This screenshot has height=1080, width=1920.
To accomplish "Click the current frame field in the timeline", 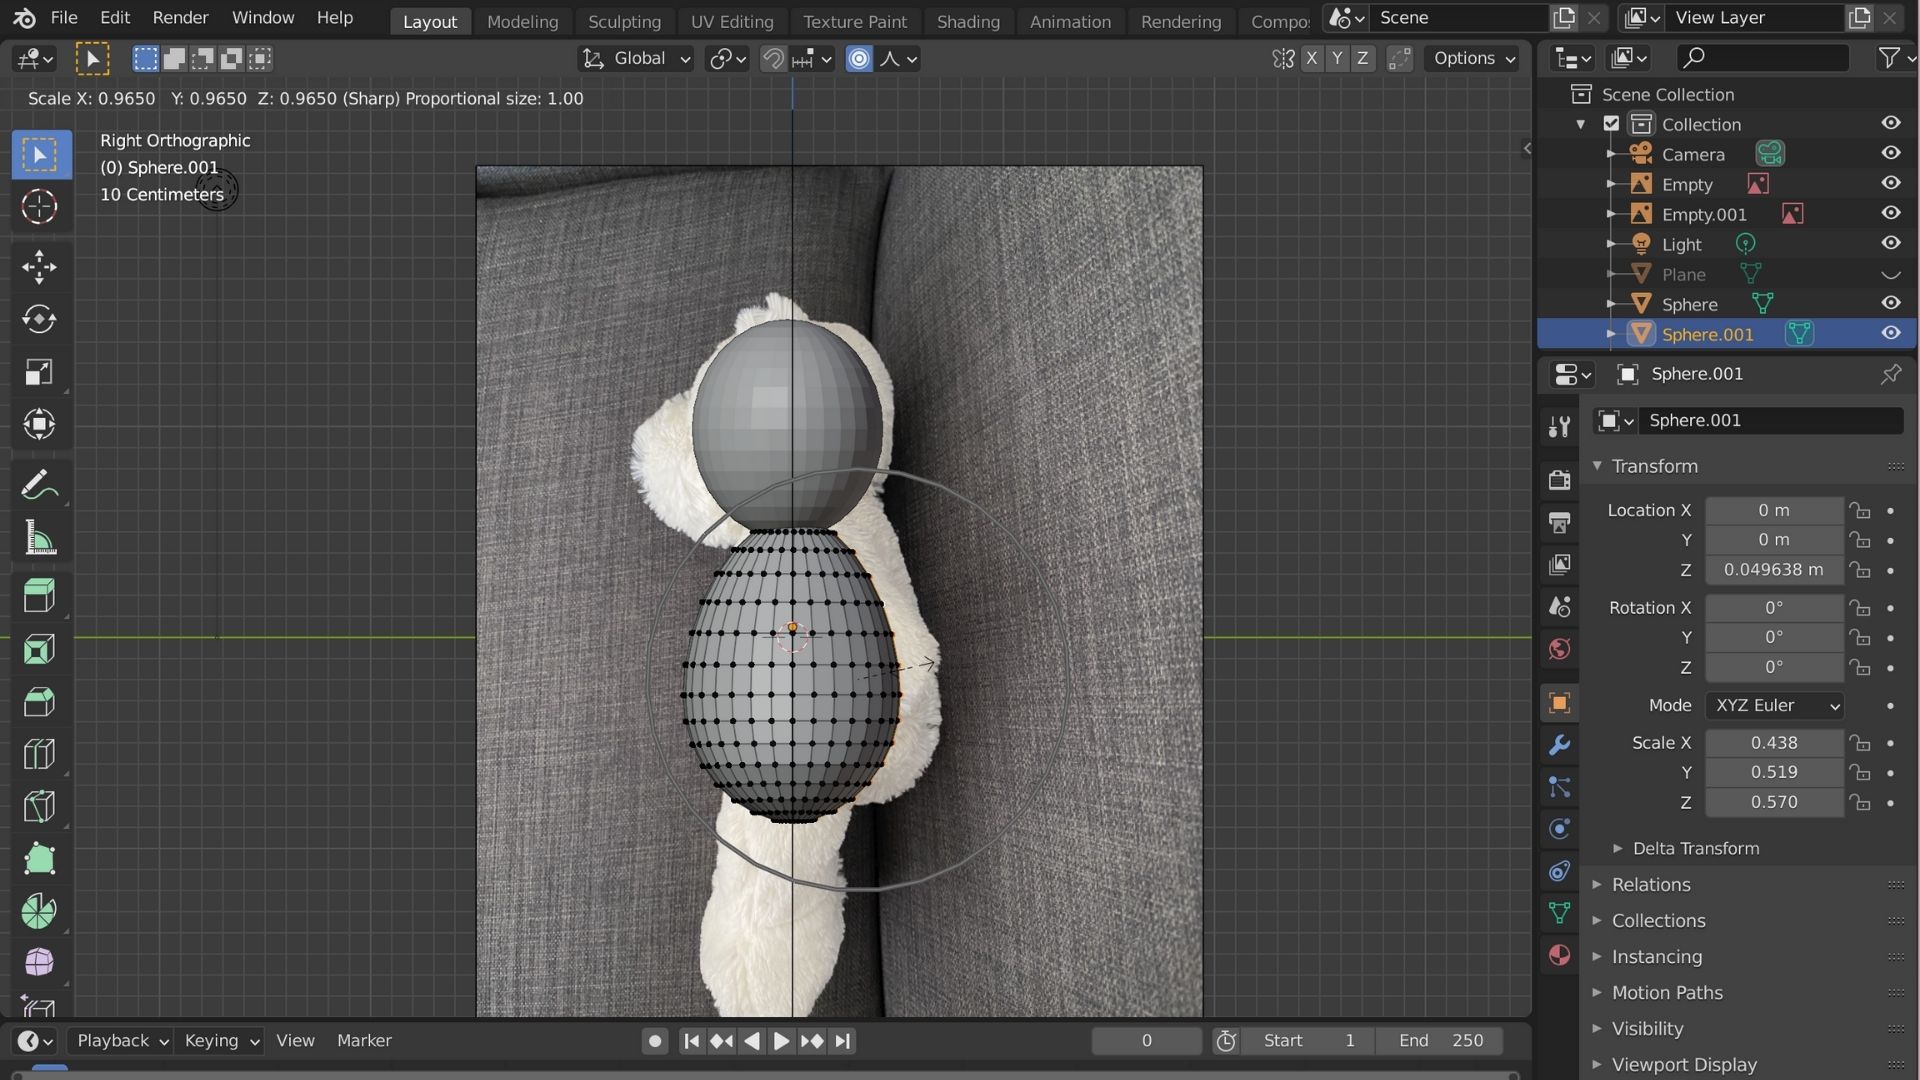I will click(x=1146, y=1040).
